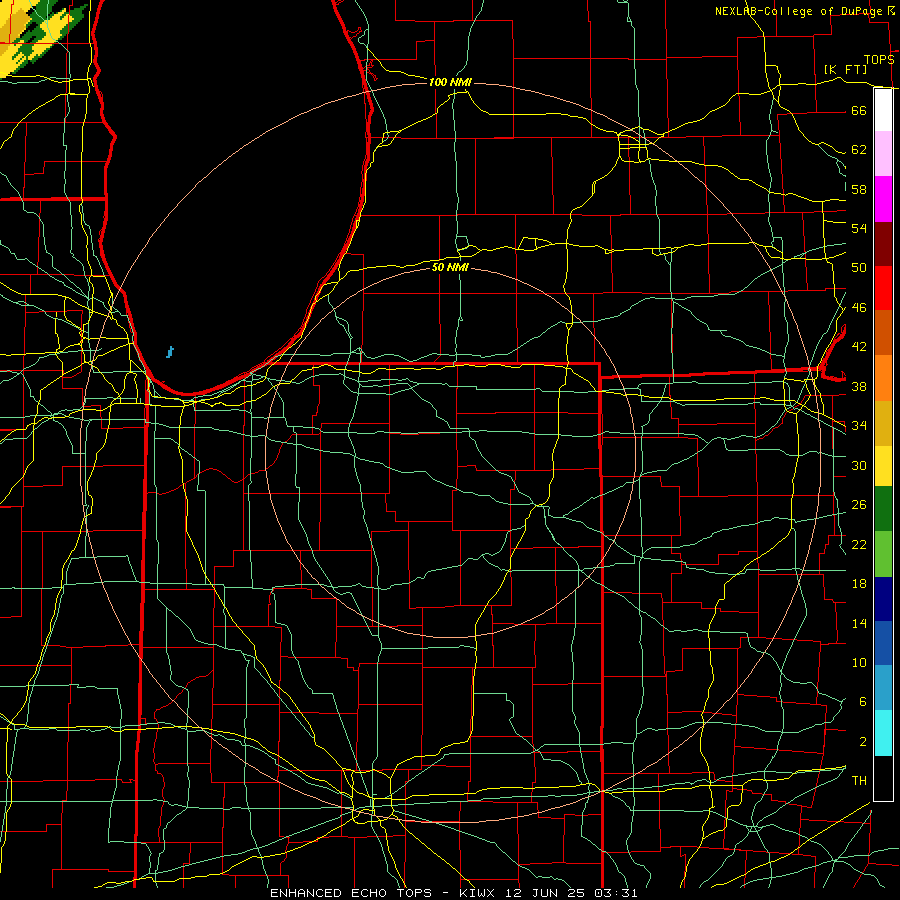Image resolution: width=900 pixels, height=900 pixels.
Task: Click the magenta legend swatch
Action: (883, 199)
